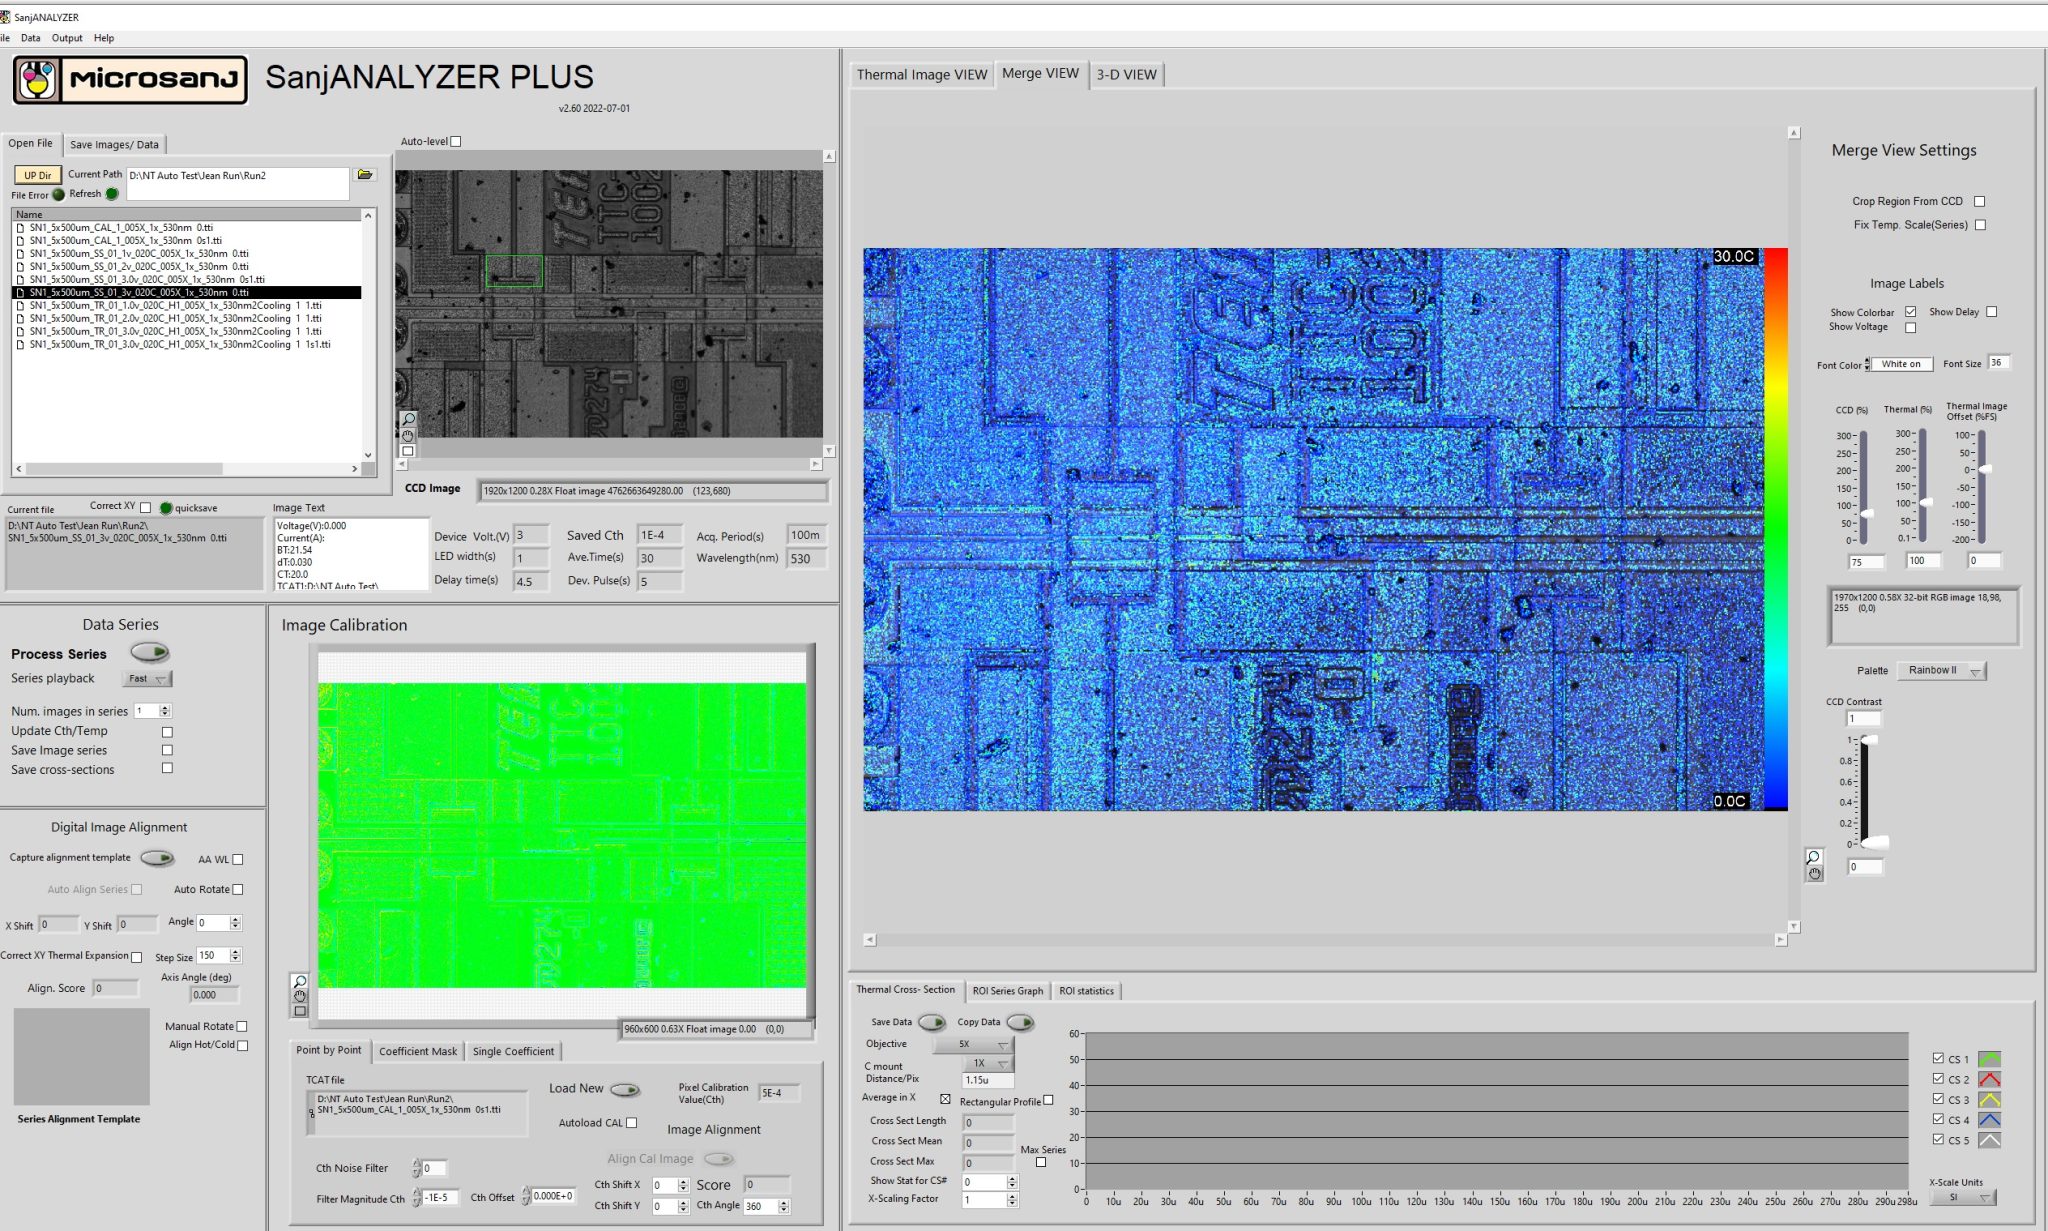Expand the Series playback Fast dropdown
The width and height of the screenshot is (2048, 1231).
(x=147, y=679)
